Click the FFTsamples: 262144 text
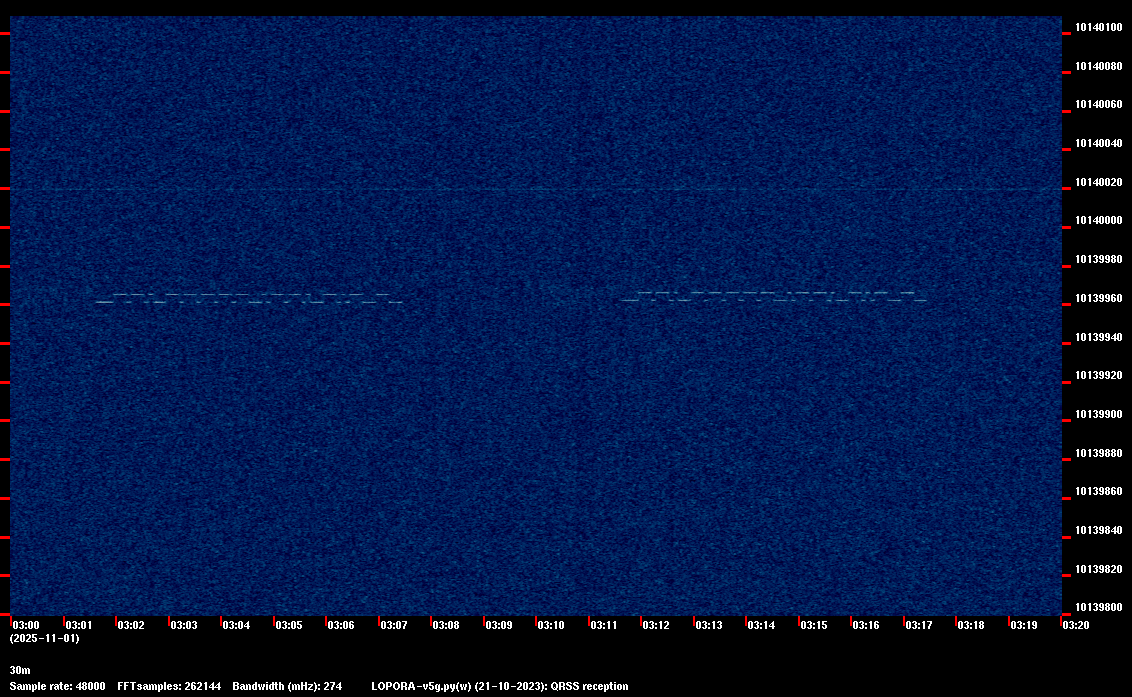Image resolution: width=1132 pixels, height=697 pixels. tap(169, 686)
